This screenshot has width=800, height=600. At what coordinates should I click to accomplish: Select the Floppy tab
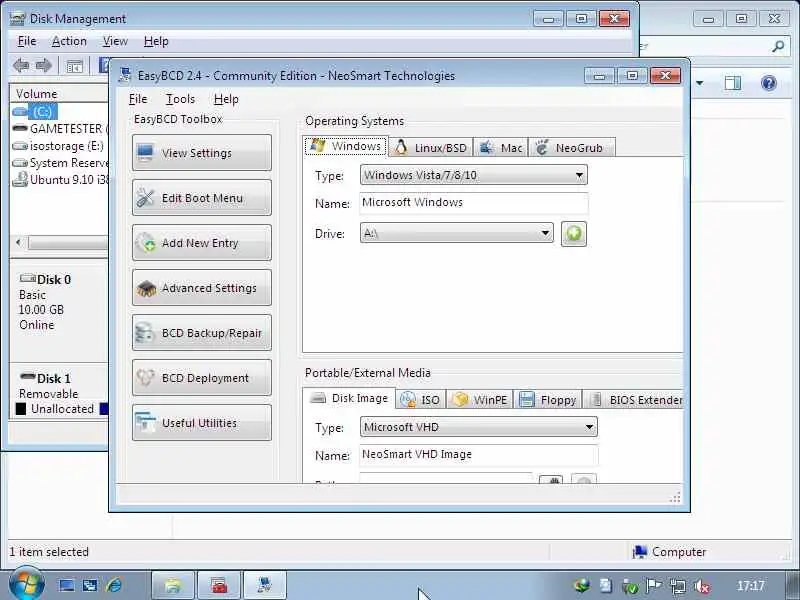547,399
